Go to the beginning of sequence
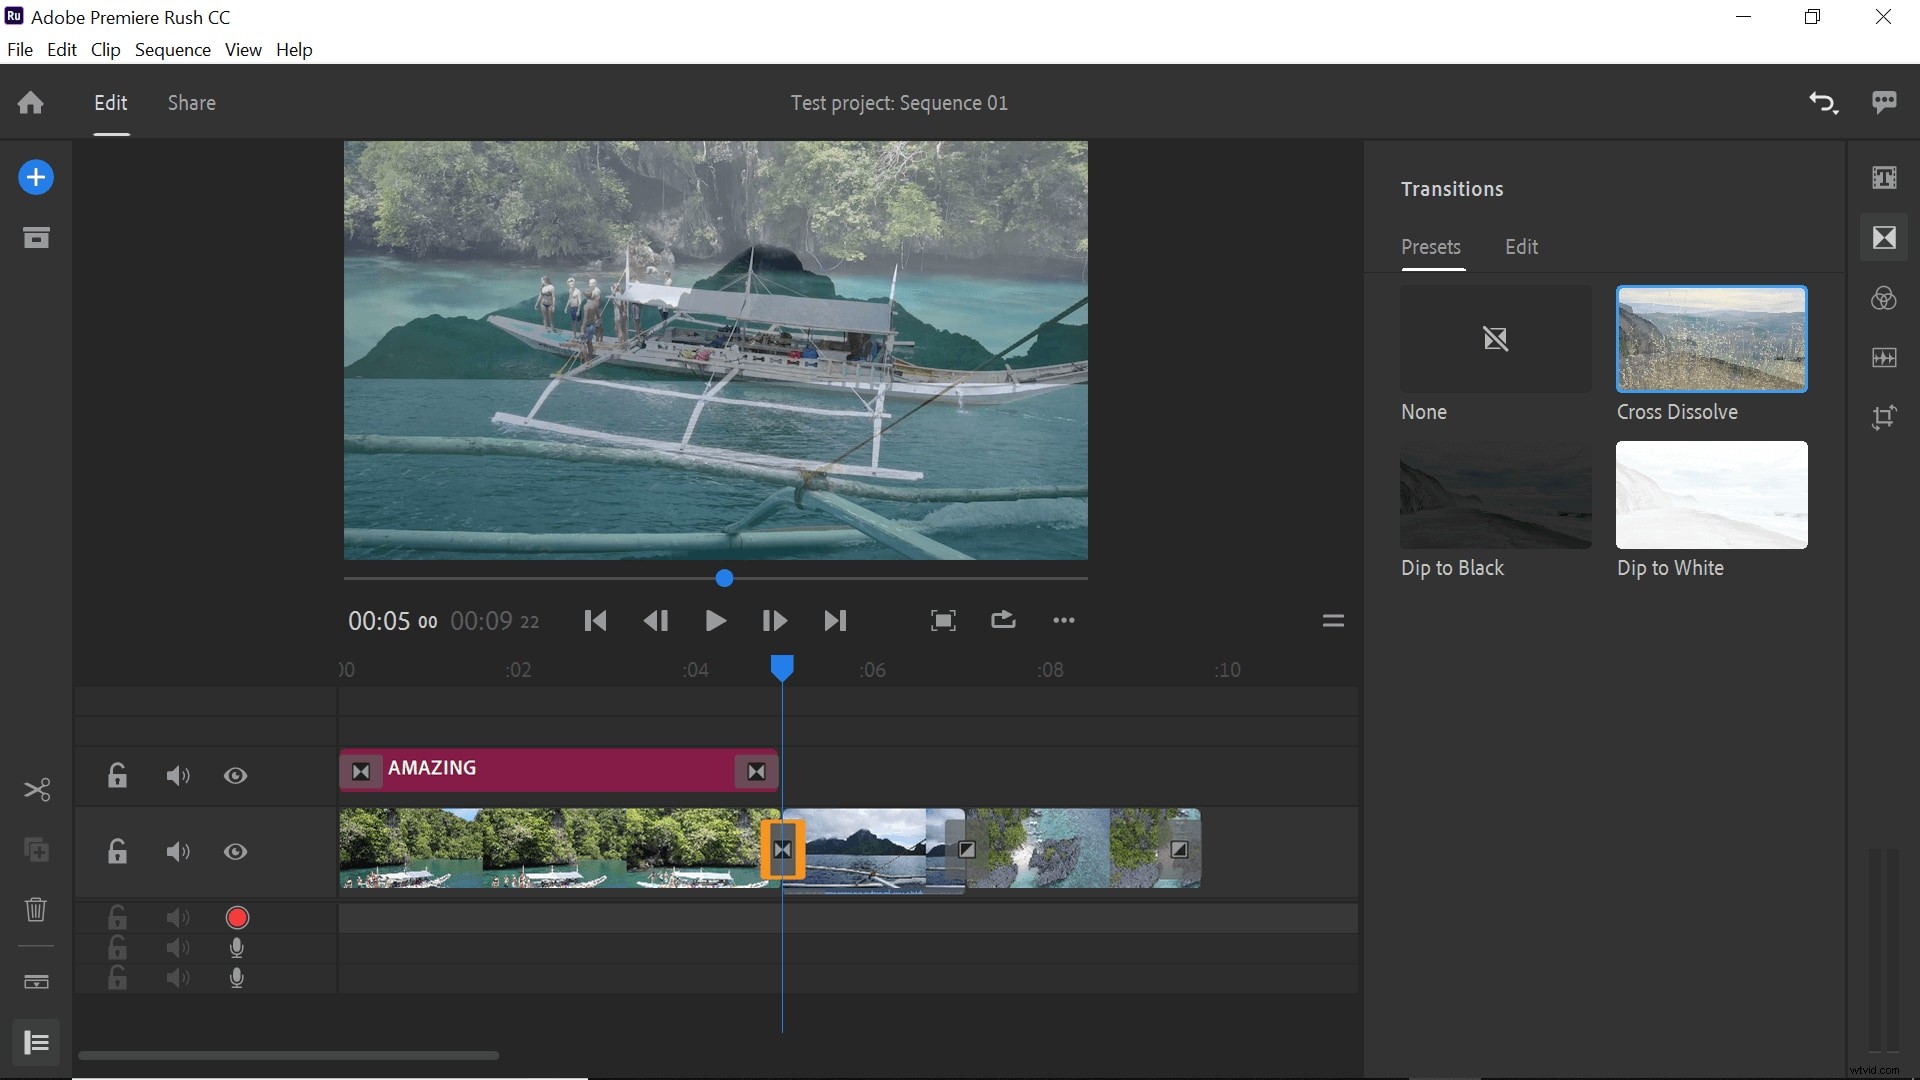Viewport: 1920px width, 1080px height. [x=595, y=621]
